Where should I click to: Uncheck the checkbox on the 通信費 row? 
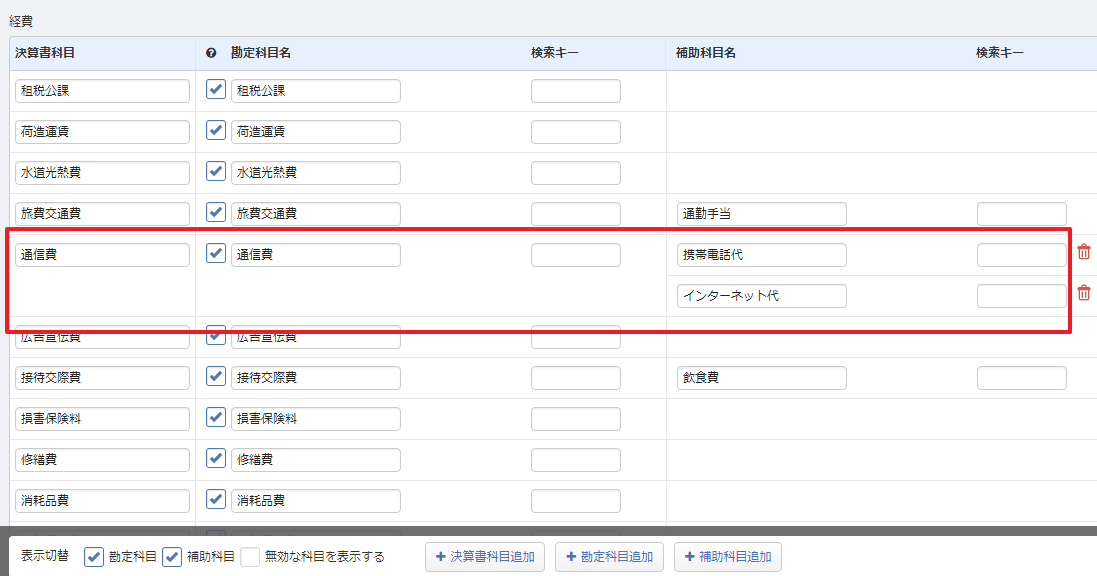pos(214,254)
